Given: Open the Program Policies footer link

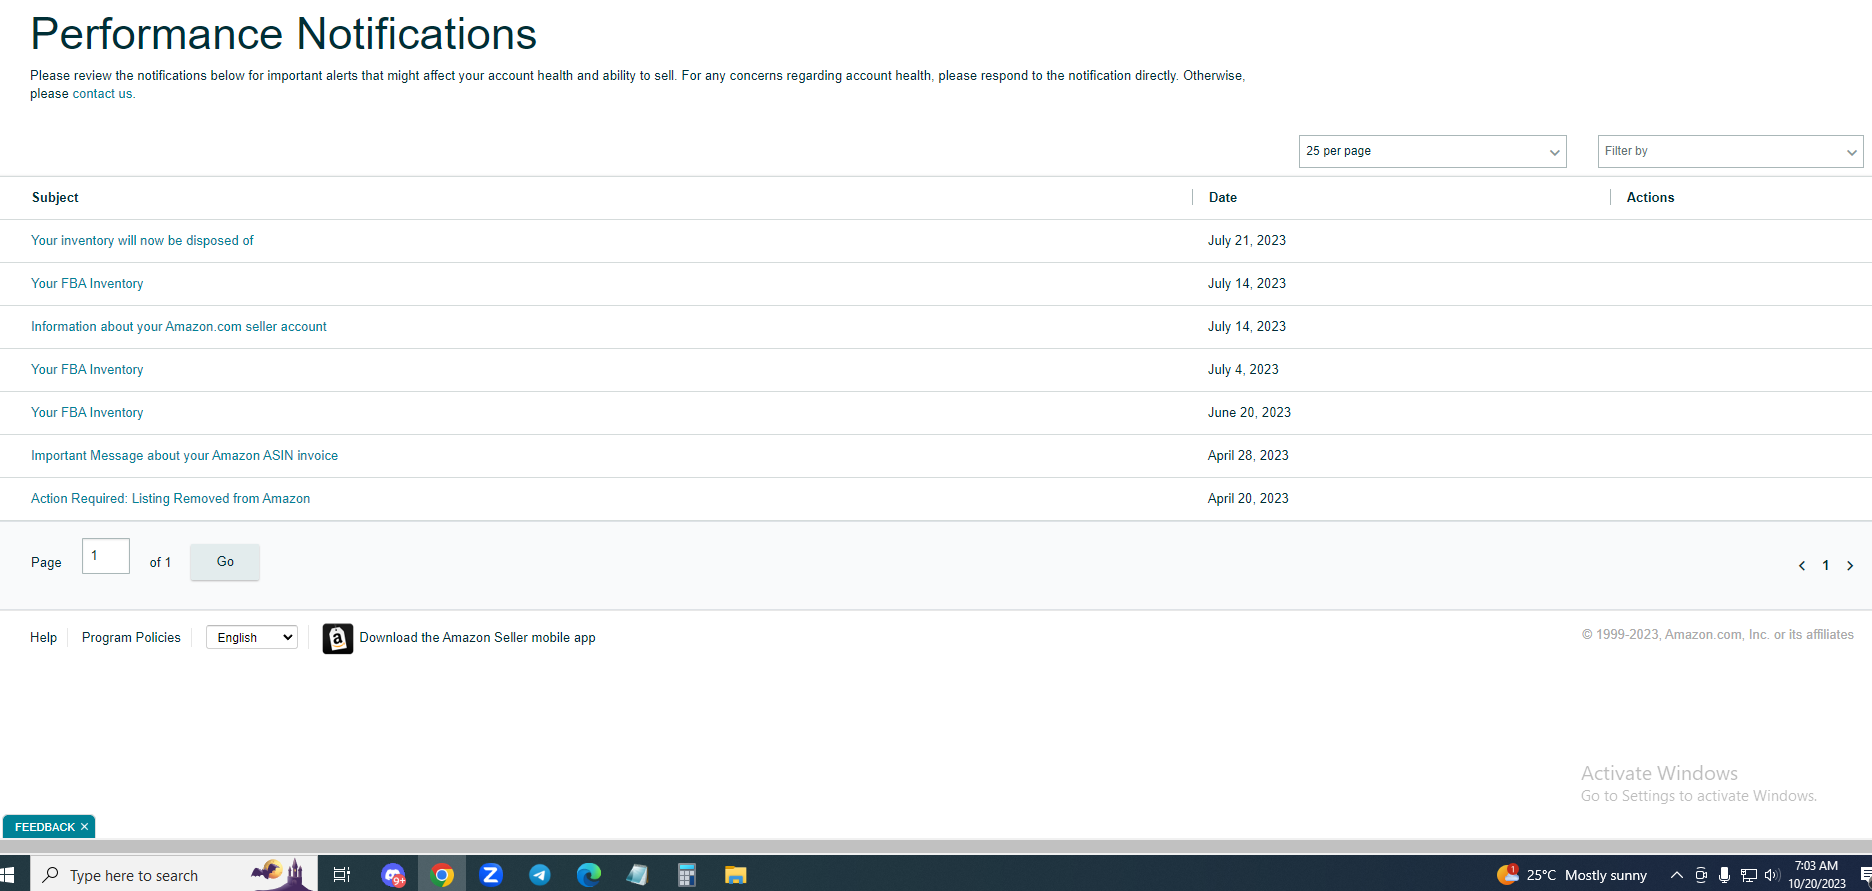Looking at the screenshot, I should pyautogui.click(x=131, y=638).
